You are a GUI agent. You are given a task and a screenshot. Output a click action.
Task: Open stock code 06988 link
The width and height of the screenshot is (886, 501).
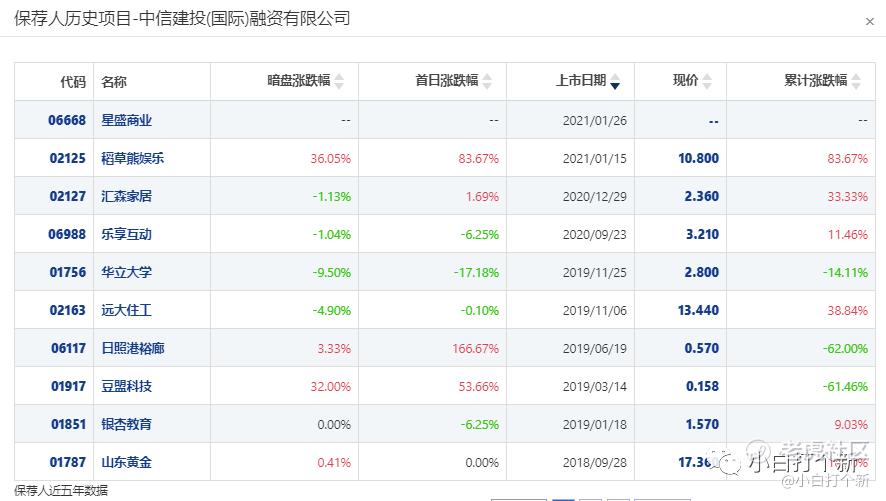(67, 234)
